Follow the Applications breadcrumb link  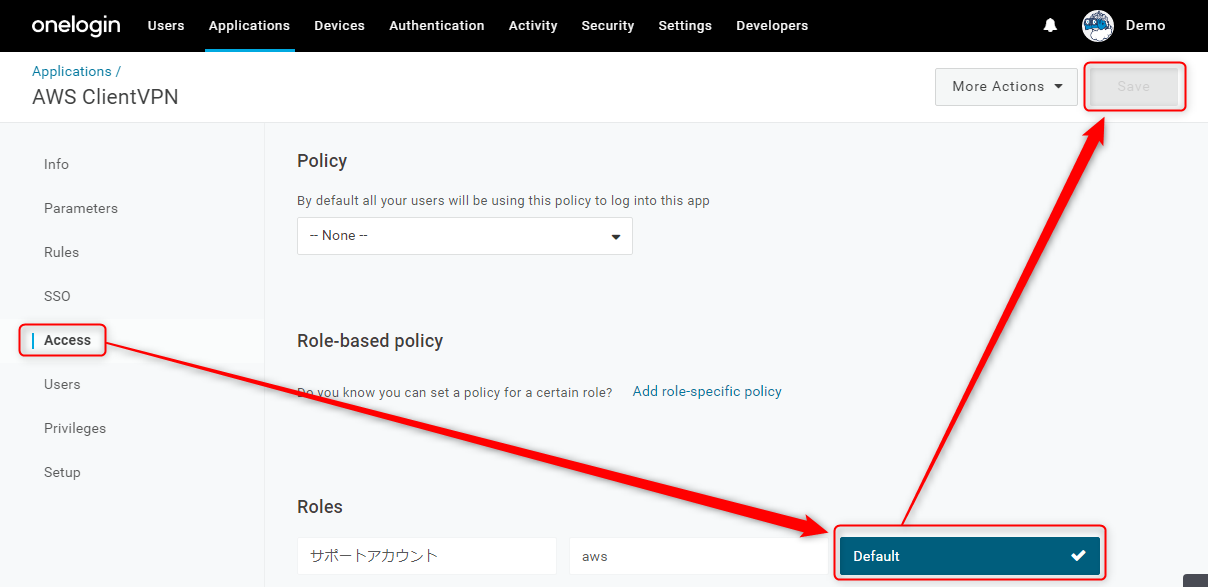[x=72, y=71]
